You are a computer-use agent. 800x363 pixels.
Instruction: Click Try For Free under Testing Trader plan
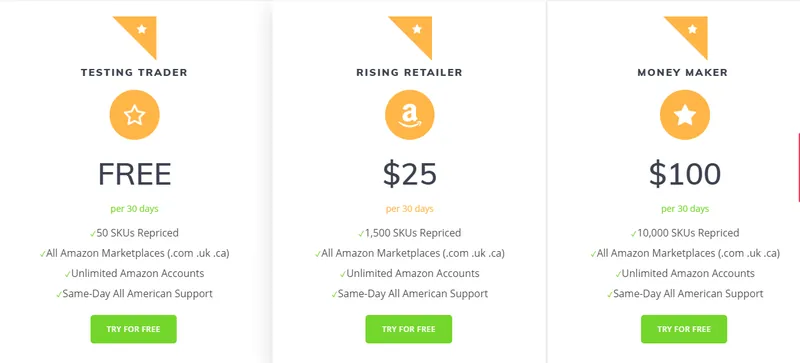point(134,329)
